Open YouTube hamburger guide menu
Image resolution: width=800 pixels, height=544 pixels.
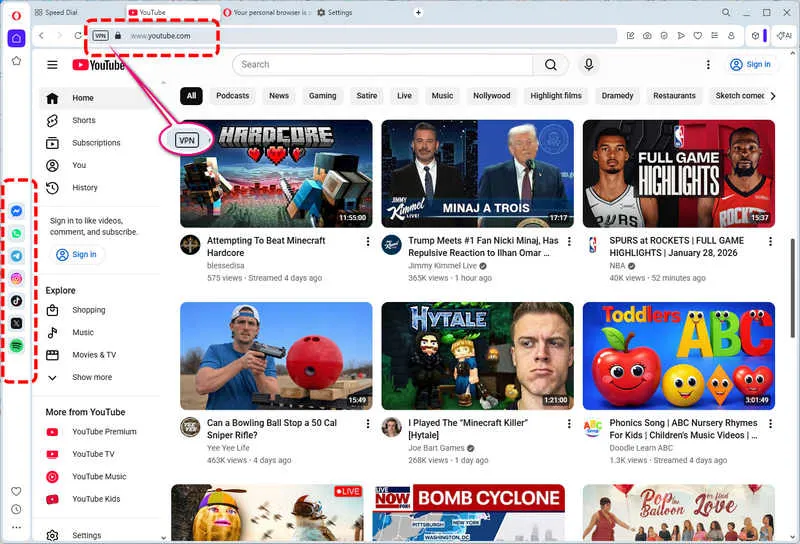(52, 65)
